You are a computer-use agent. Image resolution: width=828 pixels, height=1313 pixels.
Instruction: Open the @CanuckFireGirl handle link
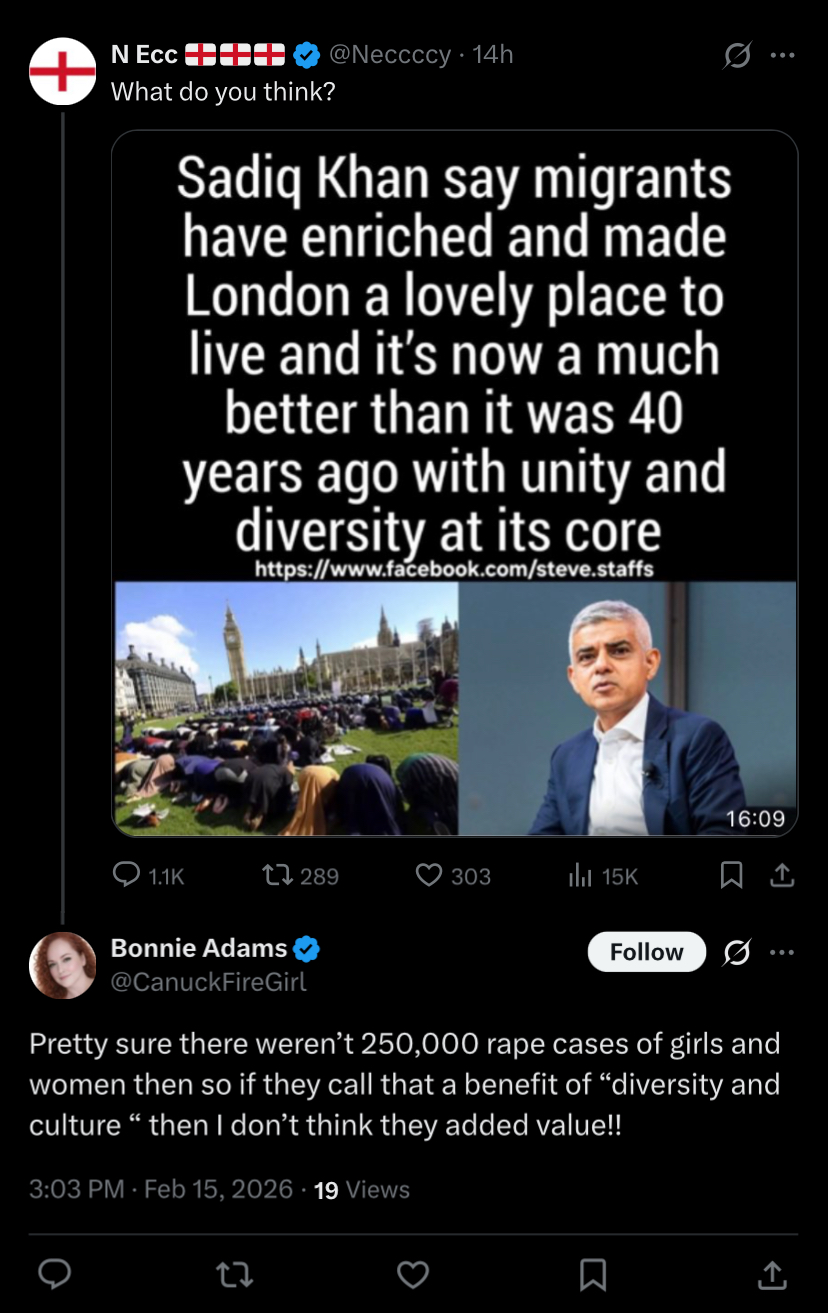[x=208, y=982]
